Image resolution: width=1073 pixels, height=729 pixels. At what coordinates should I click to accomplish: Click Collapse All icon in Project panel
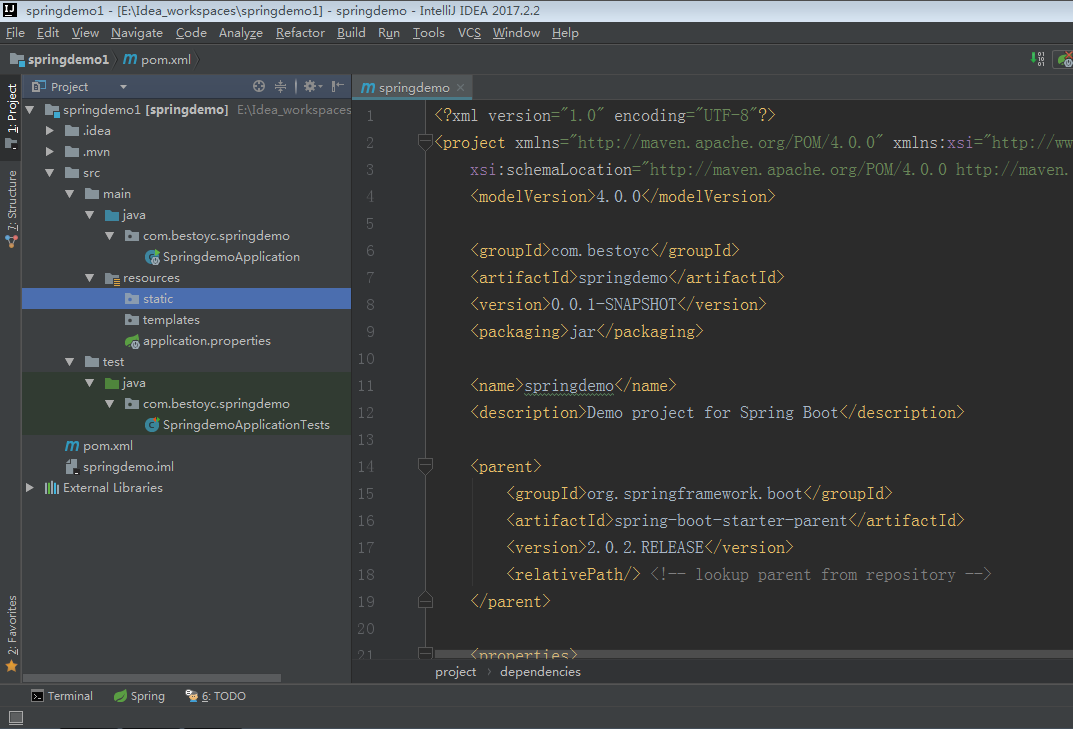[x=281, y=86]
